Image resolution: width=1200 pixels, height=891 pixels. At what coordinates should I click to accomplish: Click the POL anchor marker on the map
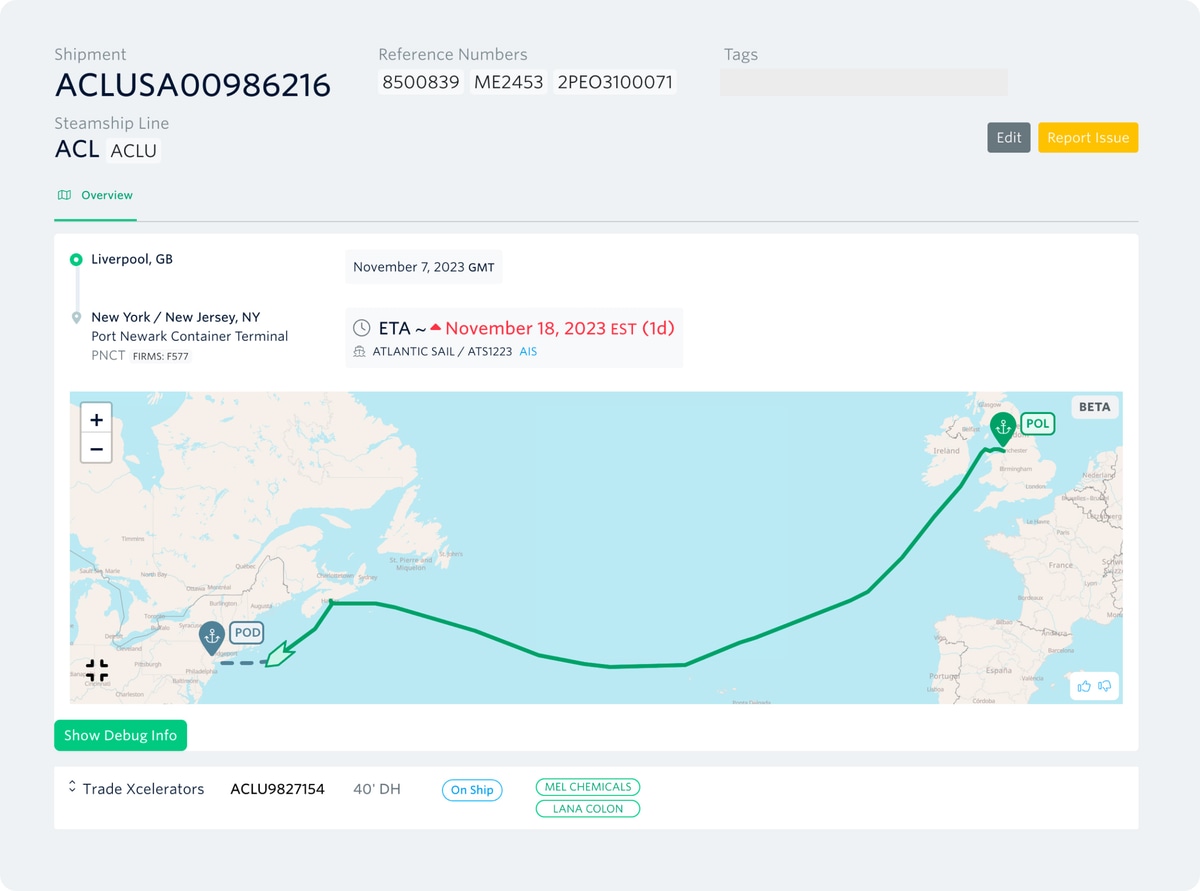(x=1003, y=424)
